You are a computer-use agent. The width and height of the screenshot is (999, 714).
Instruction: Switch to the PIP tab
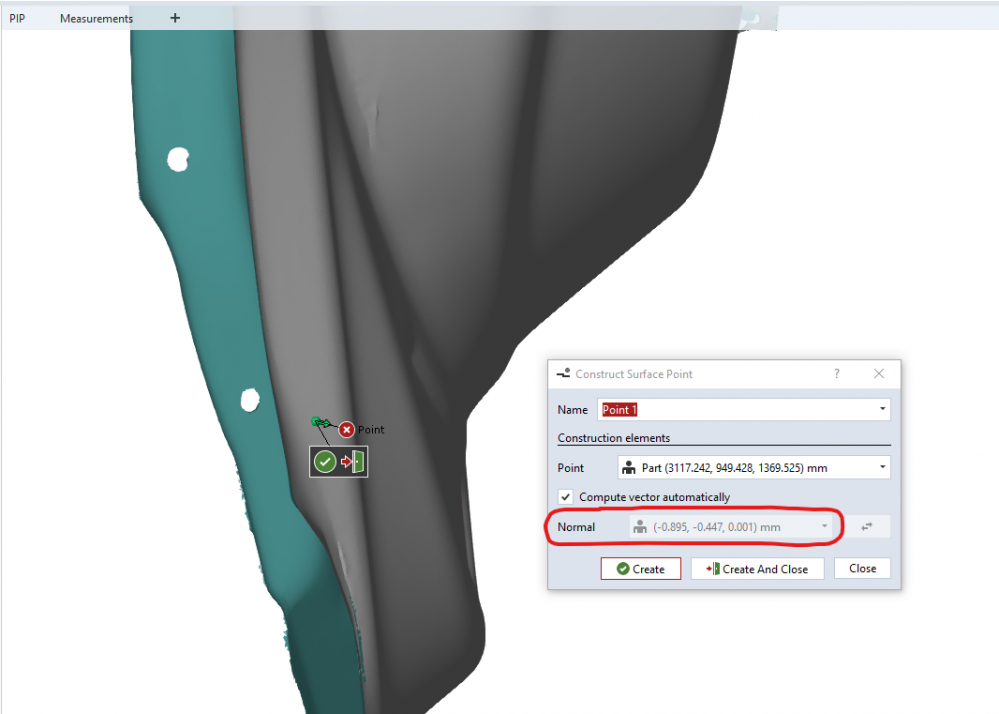click(17, 18)
